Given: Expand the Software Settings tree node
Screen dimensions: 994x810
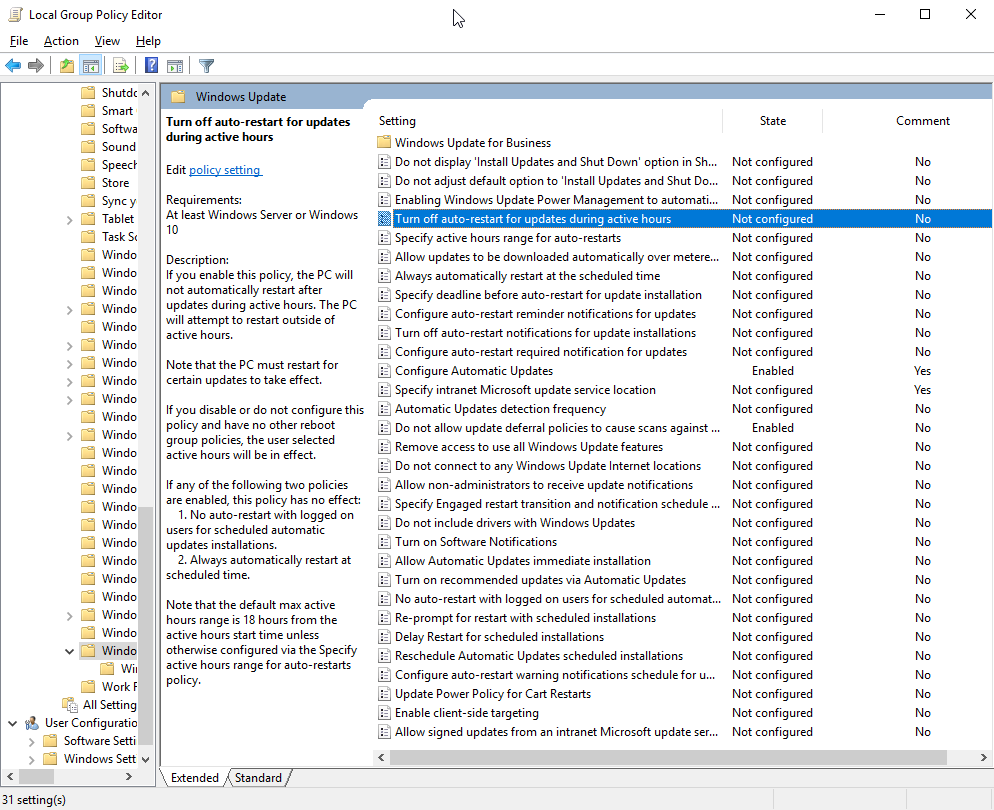Looking at the screenshot, I should tap(32, 741).
